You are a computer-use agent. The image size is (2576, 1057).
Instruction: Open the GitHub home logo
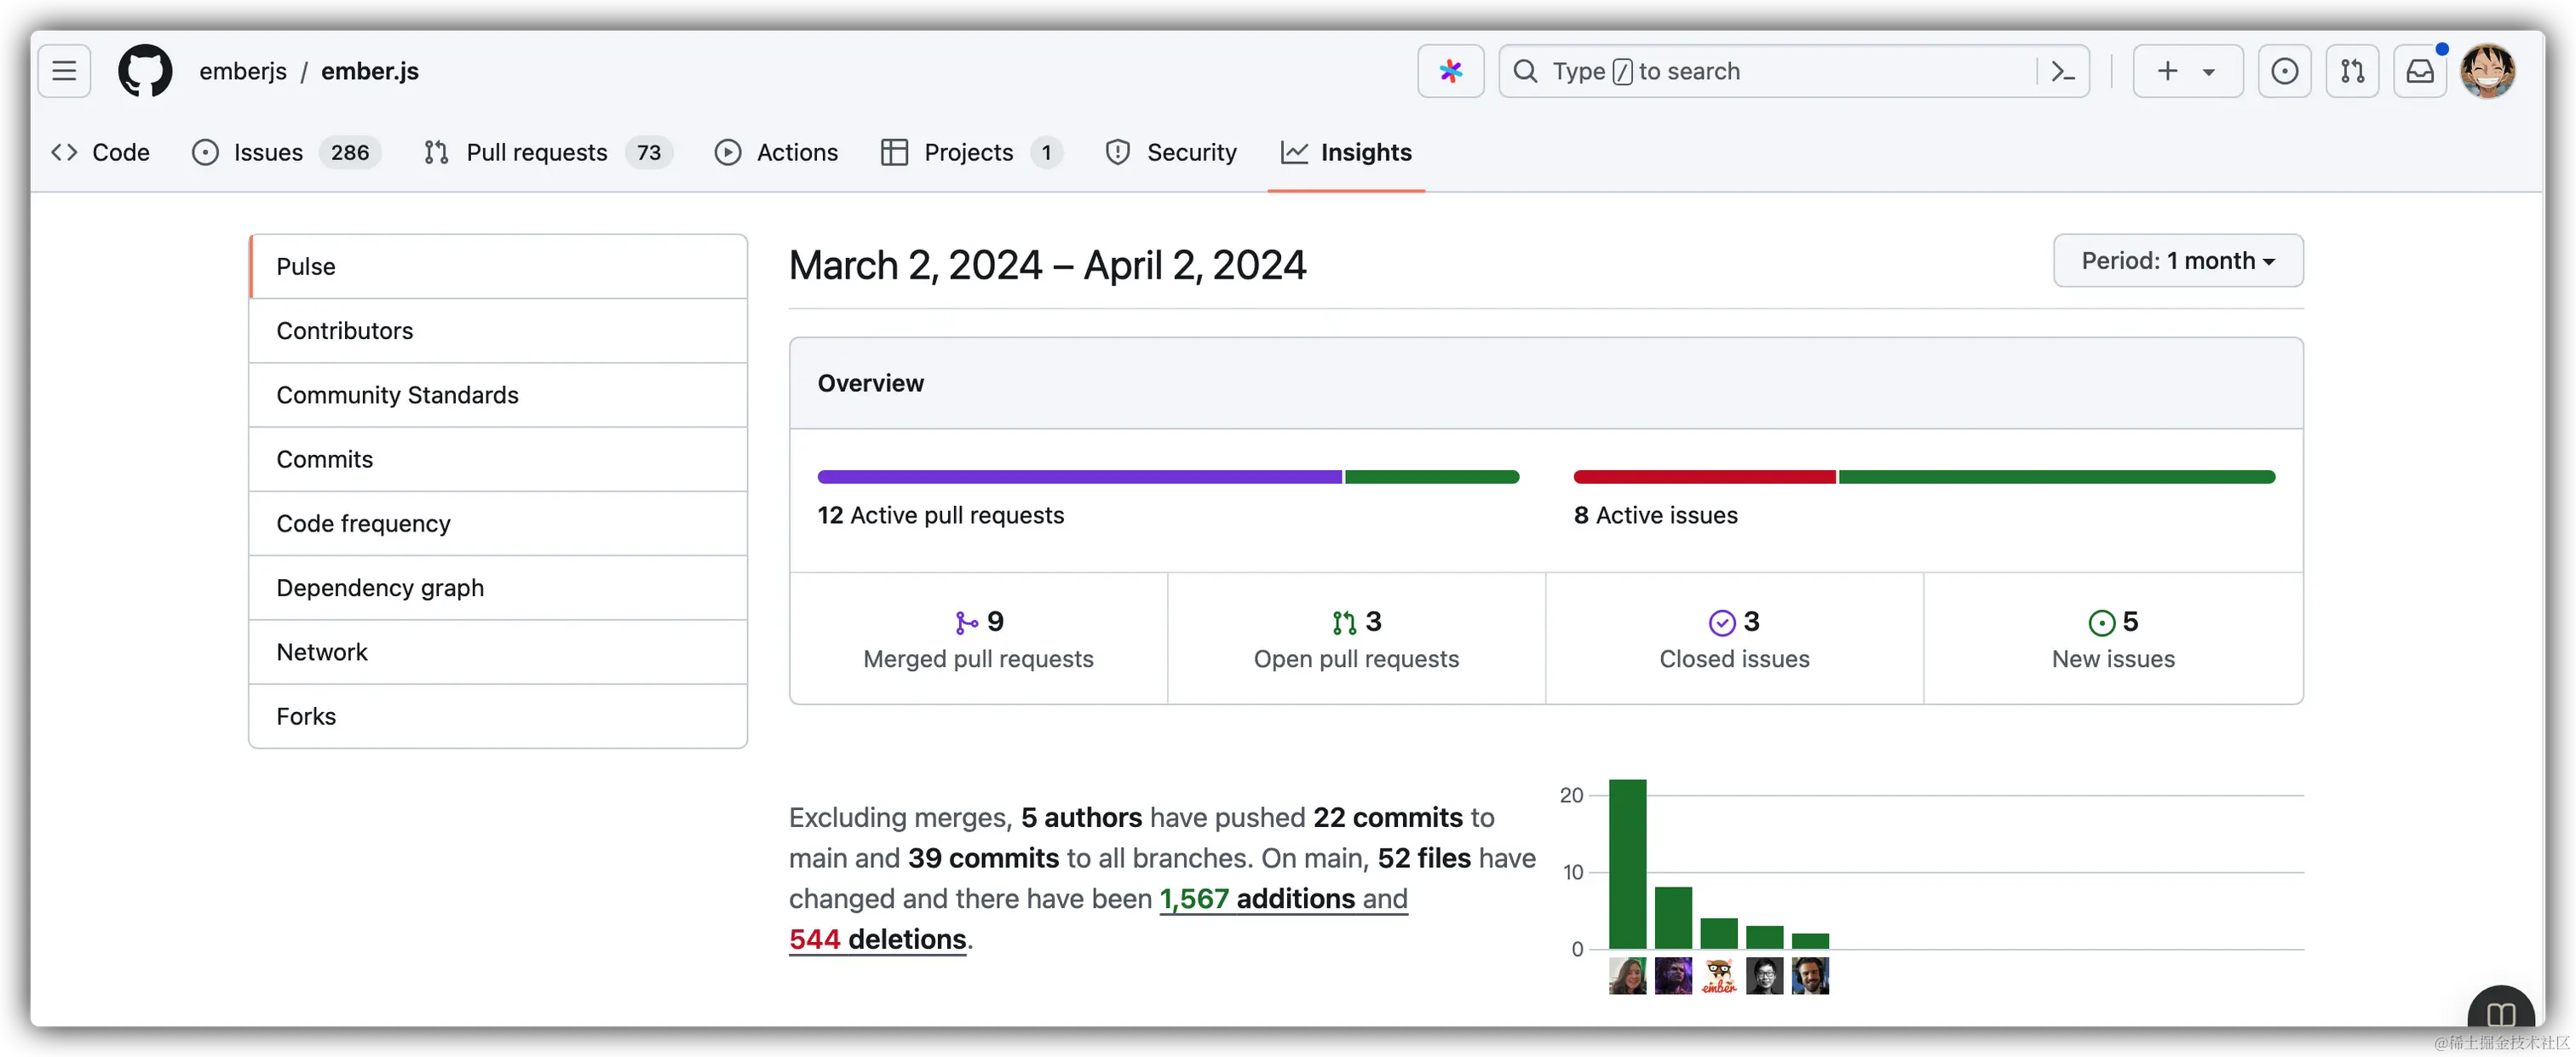145,70
